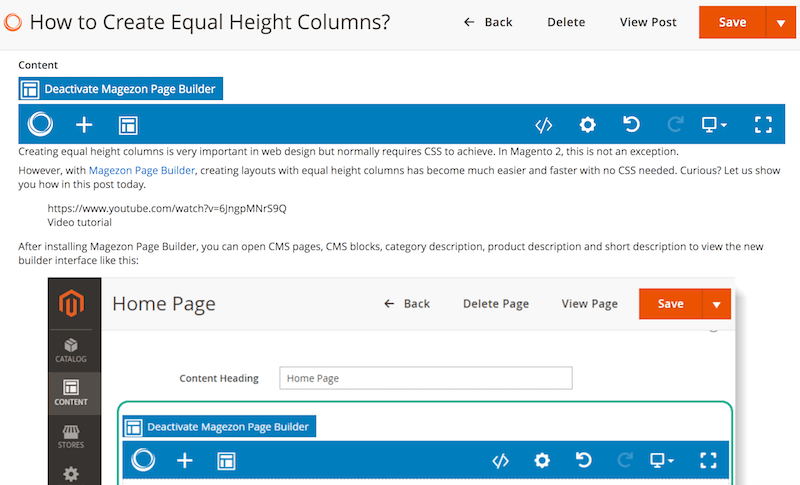This screenshot has width=800, height=485.
Task: Open the templates layout icon in toolbar
Action: [x=128, y=125]
